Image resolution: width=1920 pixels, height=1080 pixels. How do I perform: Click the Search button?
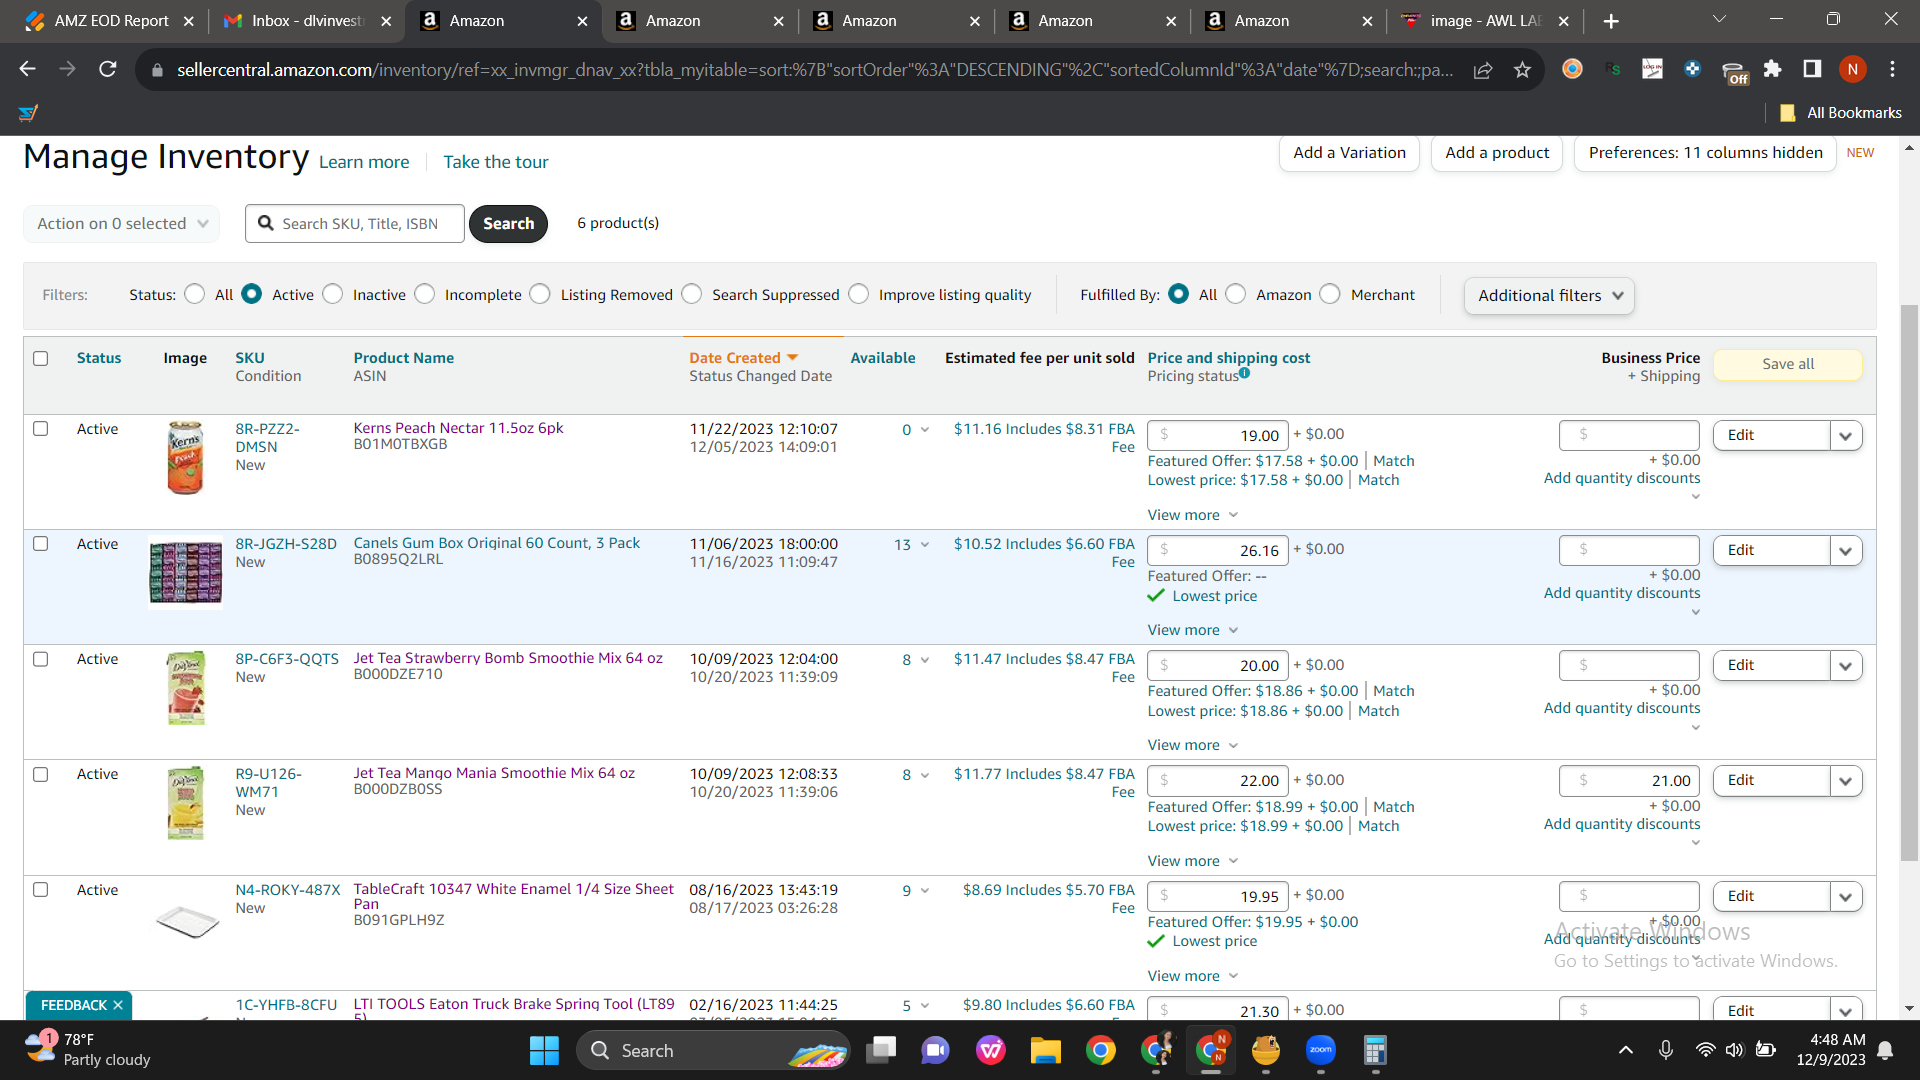point(508,223)
